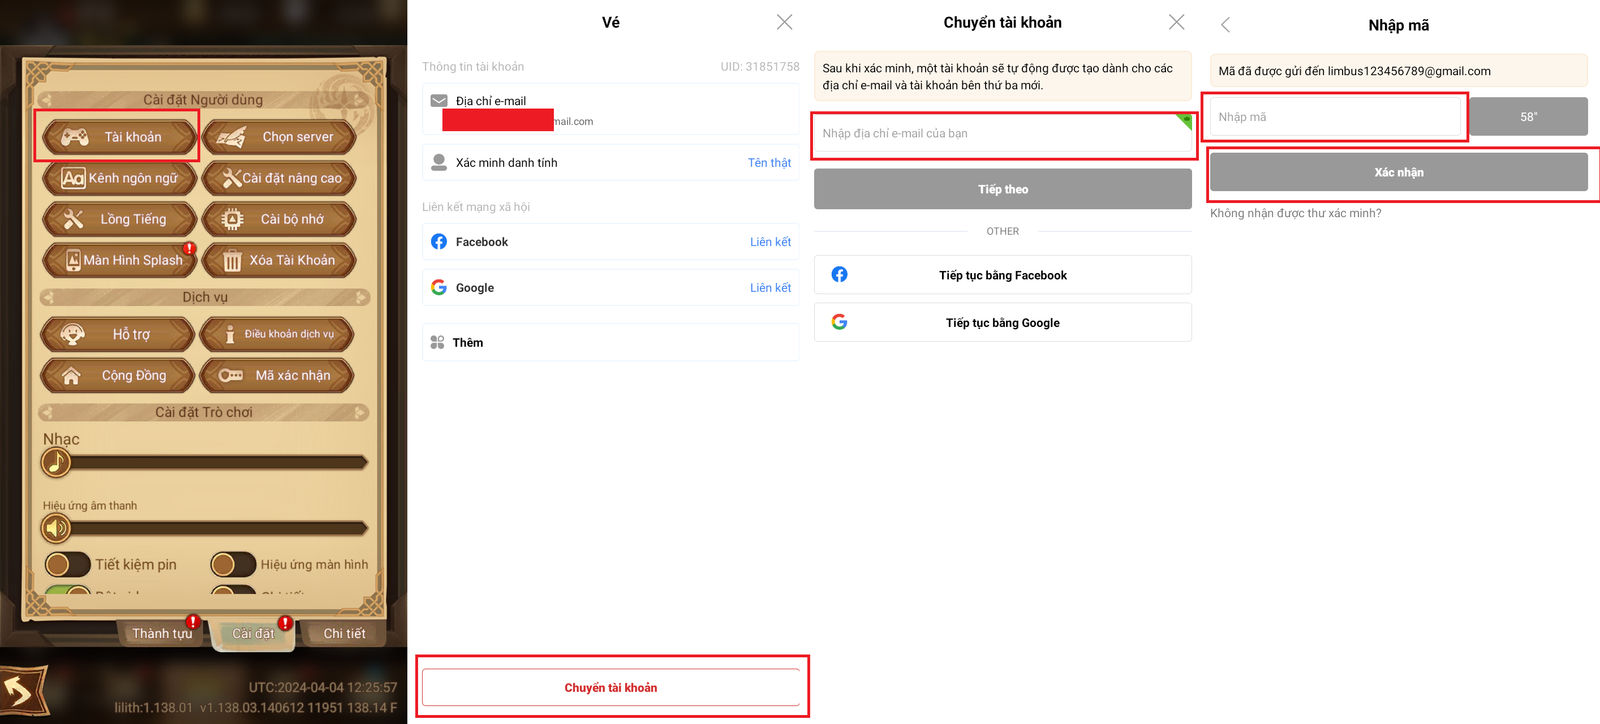Click the email address input field
Screen dimensions: 1600x724
[x=1002, y=133]
